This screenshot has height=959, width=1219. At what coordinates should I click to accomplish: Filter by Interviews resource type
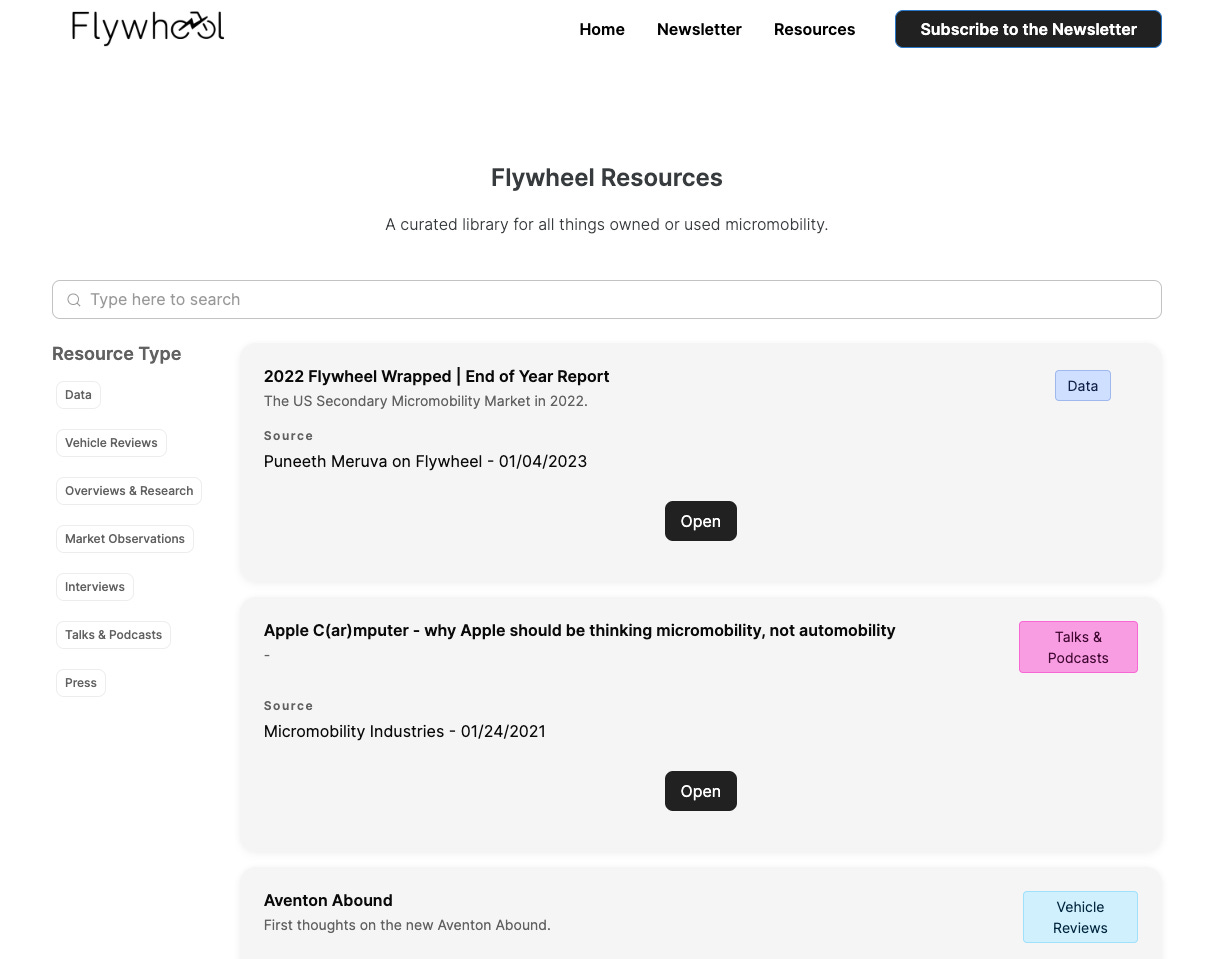(x=95, y=587)
